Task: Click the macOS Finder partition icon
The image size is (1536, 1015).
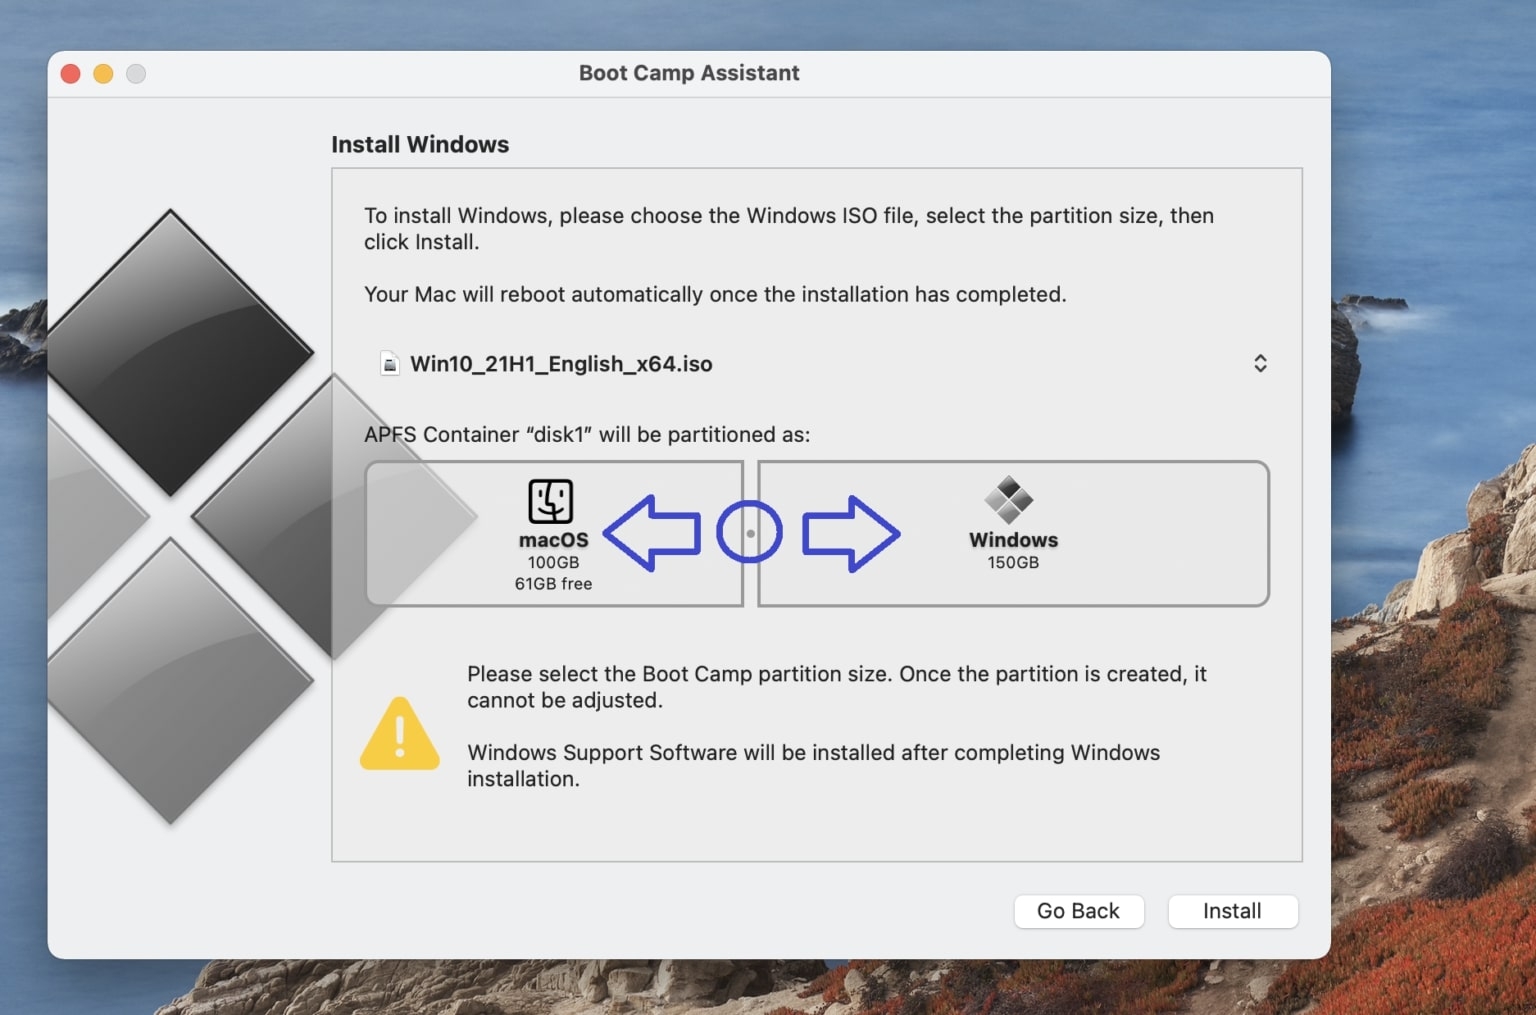Action: click(x=551, y=501)
